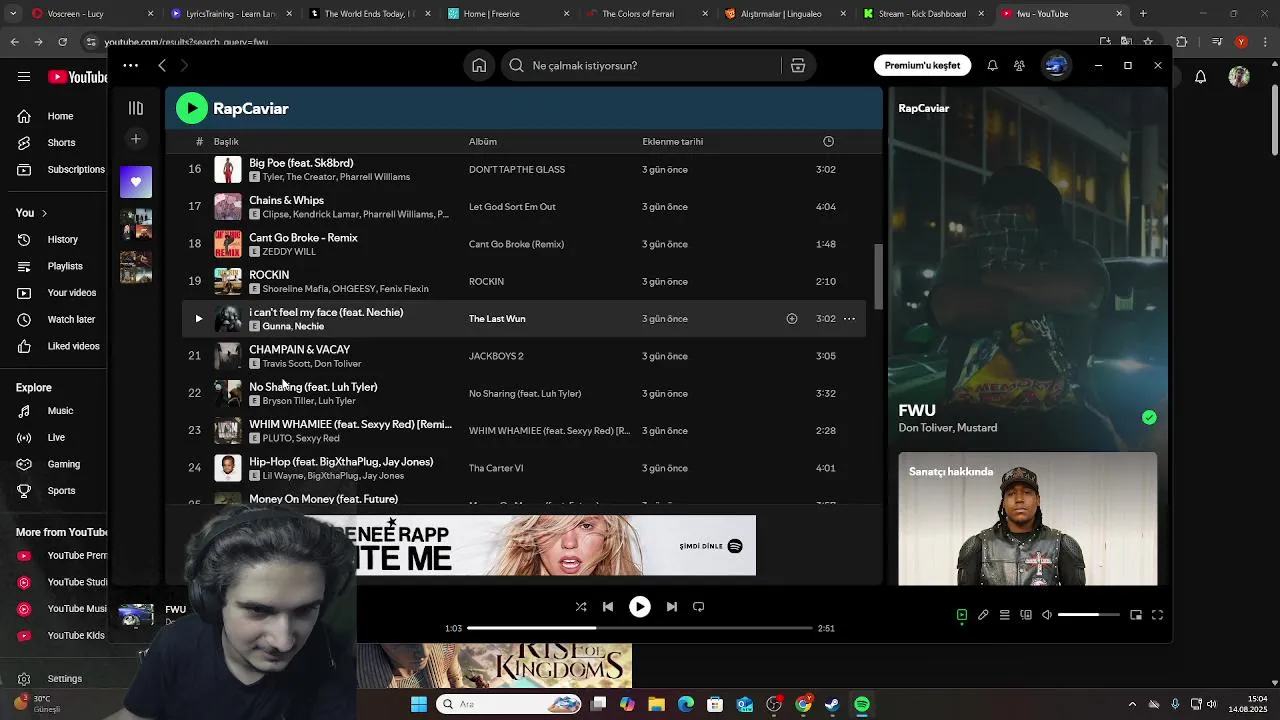1280x720 pixels.
Task: Go back in Spotify navigation
Action: 162,65
